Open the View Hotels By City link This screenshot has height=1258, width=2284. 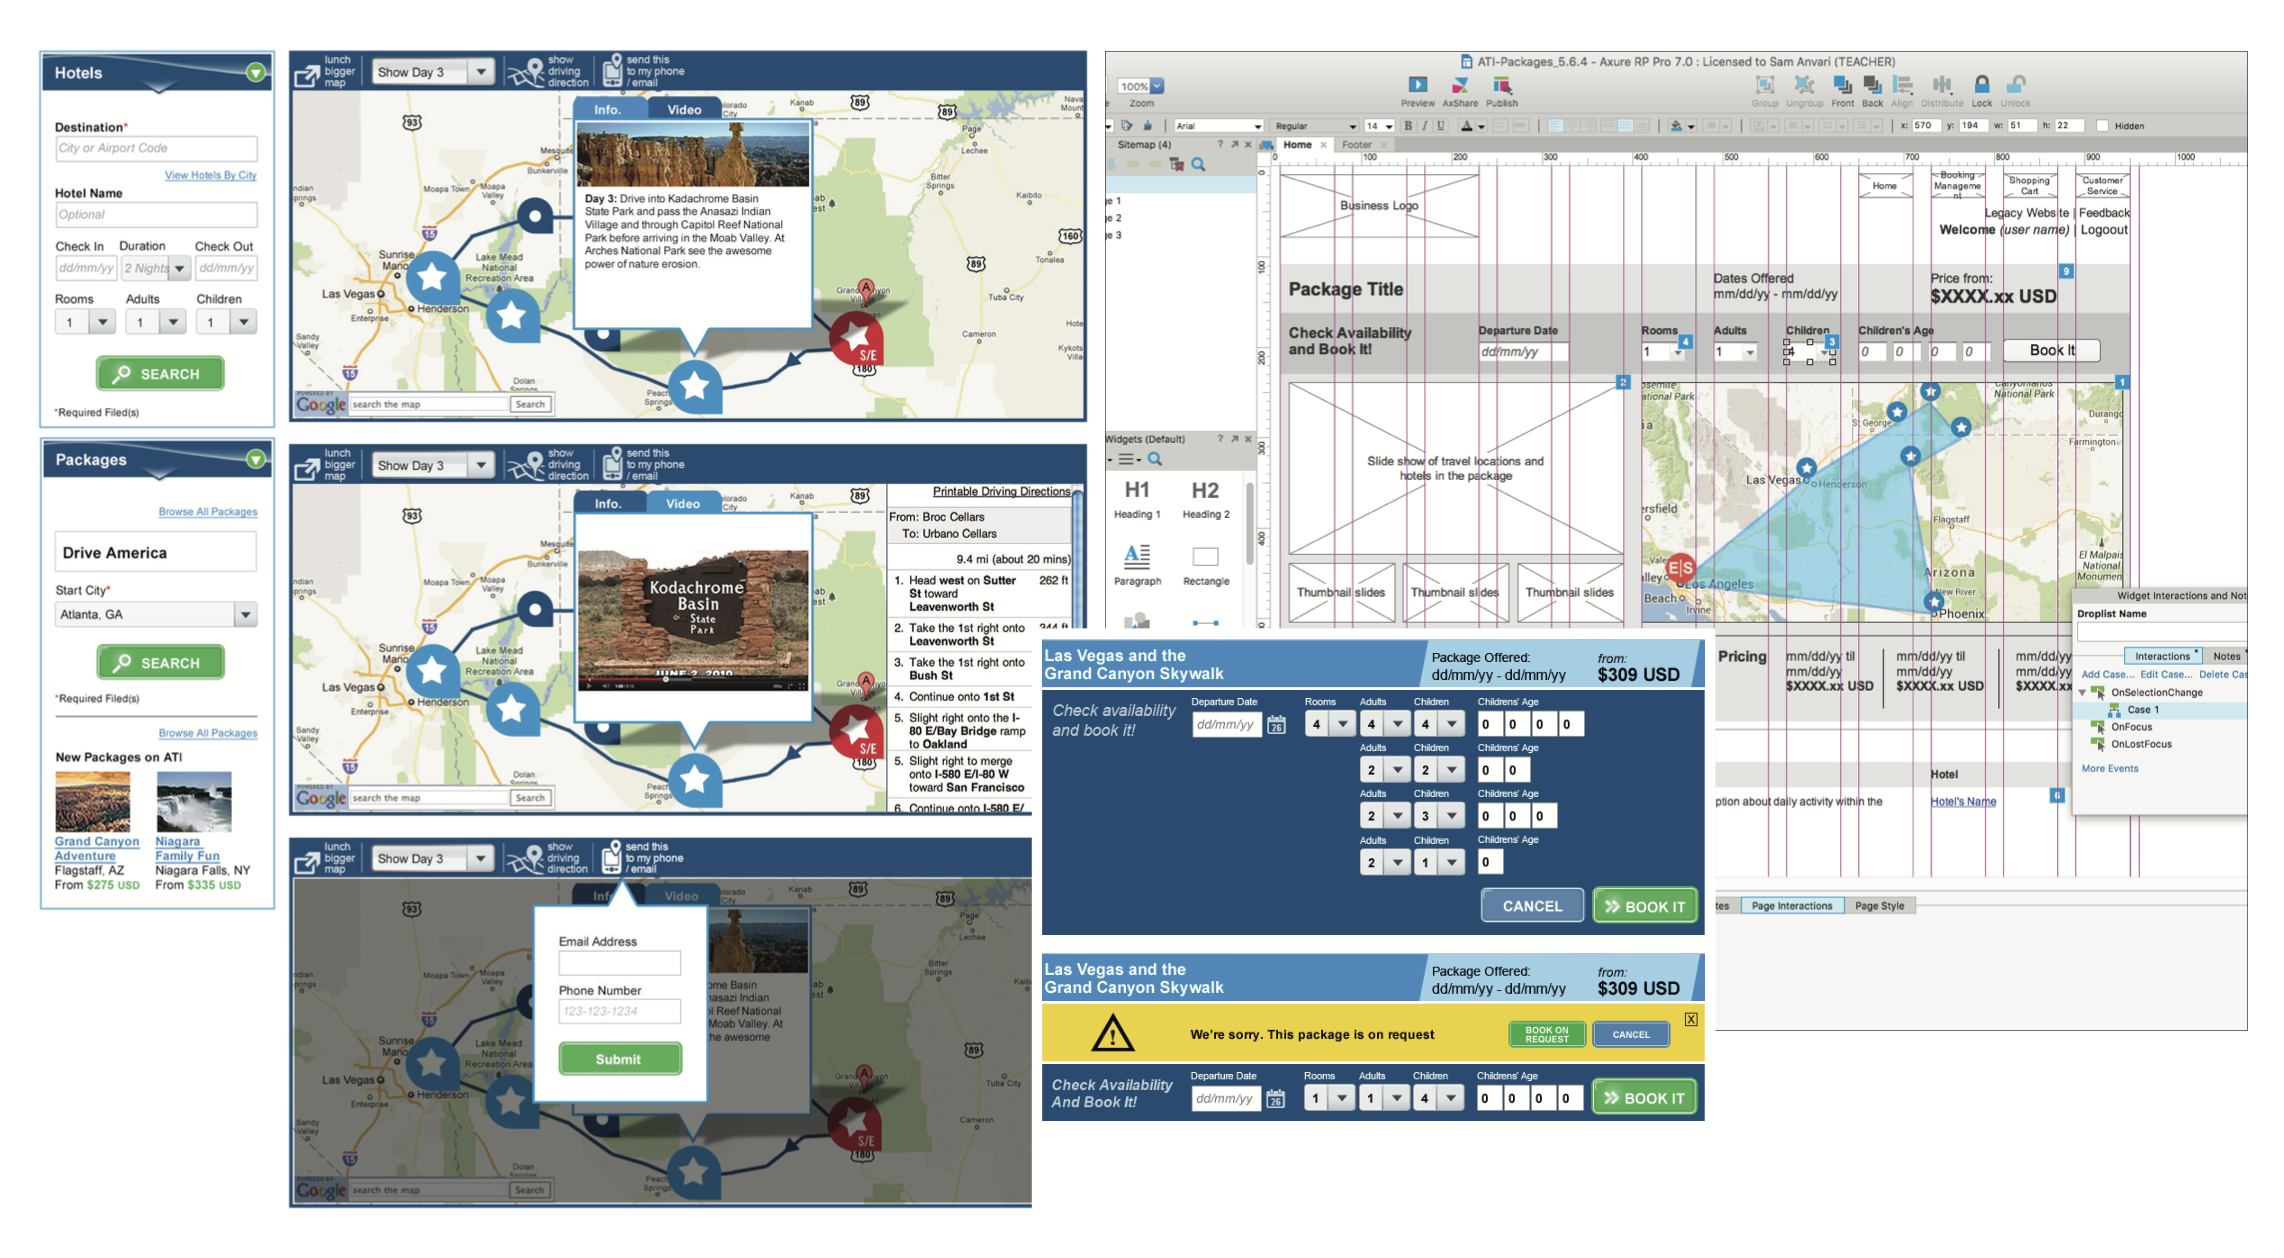click(x=210, y=175)
